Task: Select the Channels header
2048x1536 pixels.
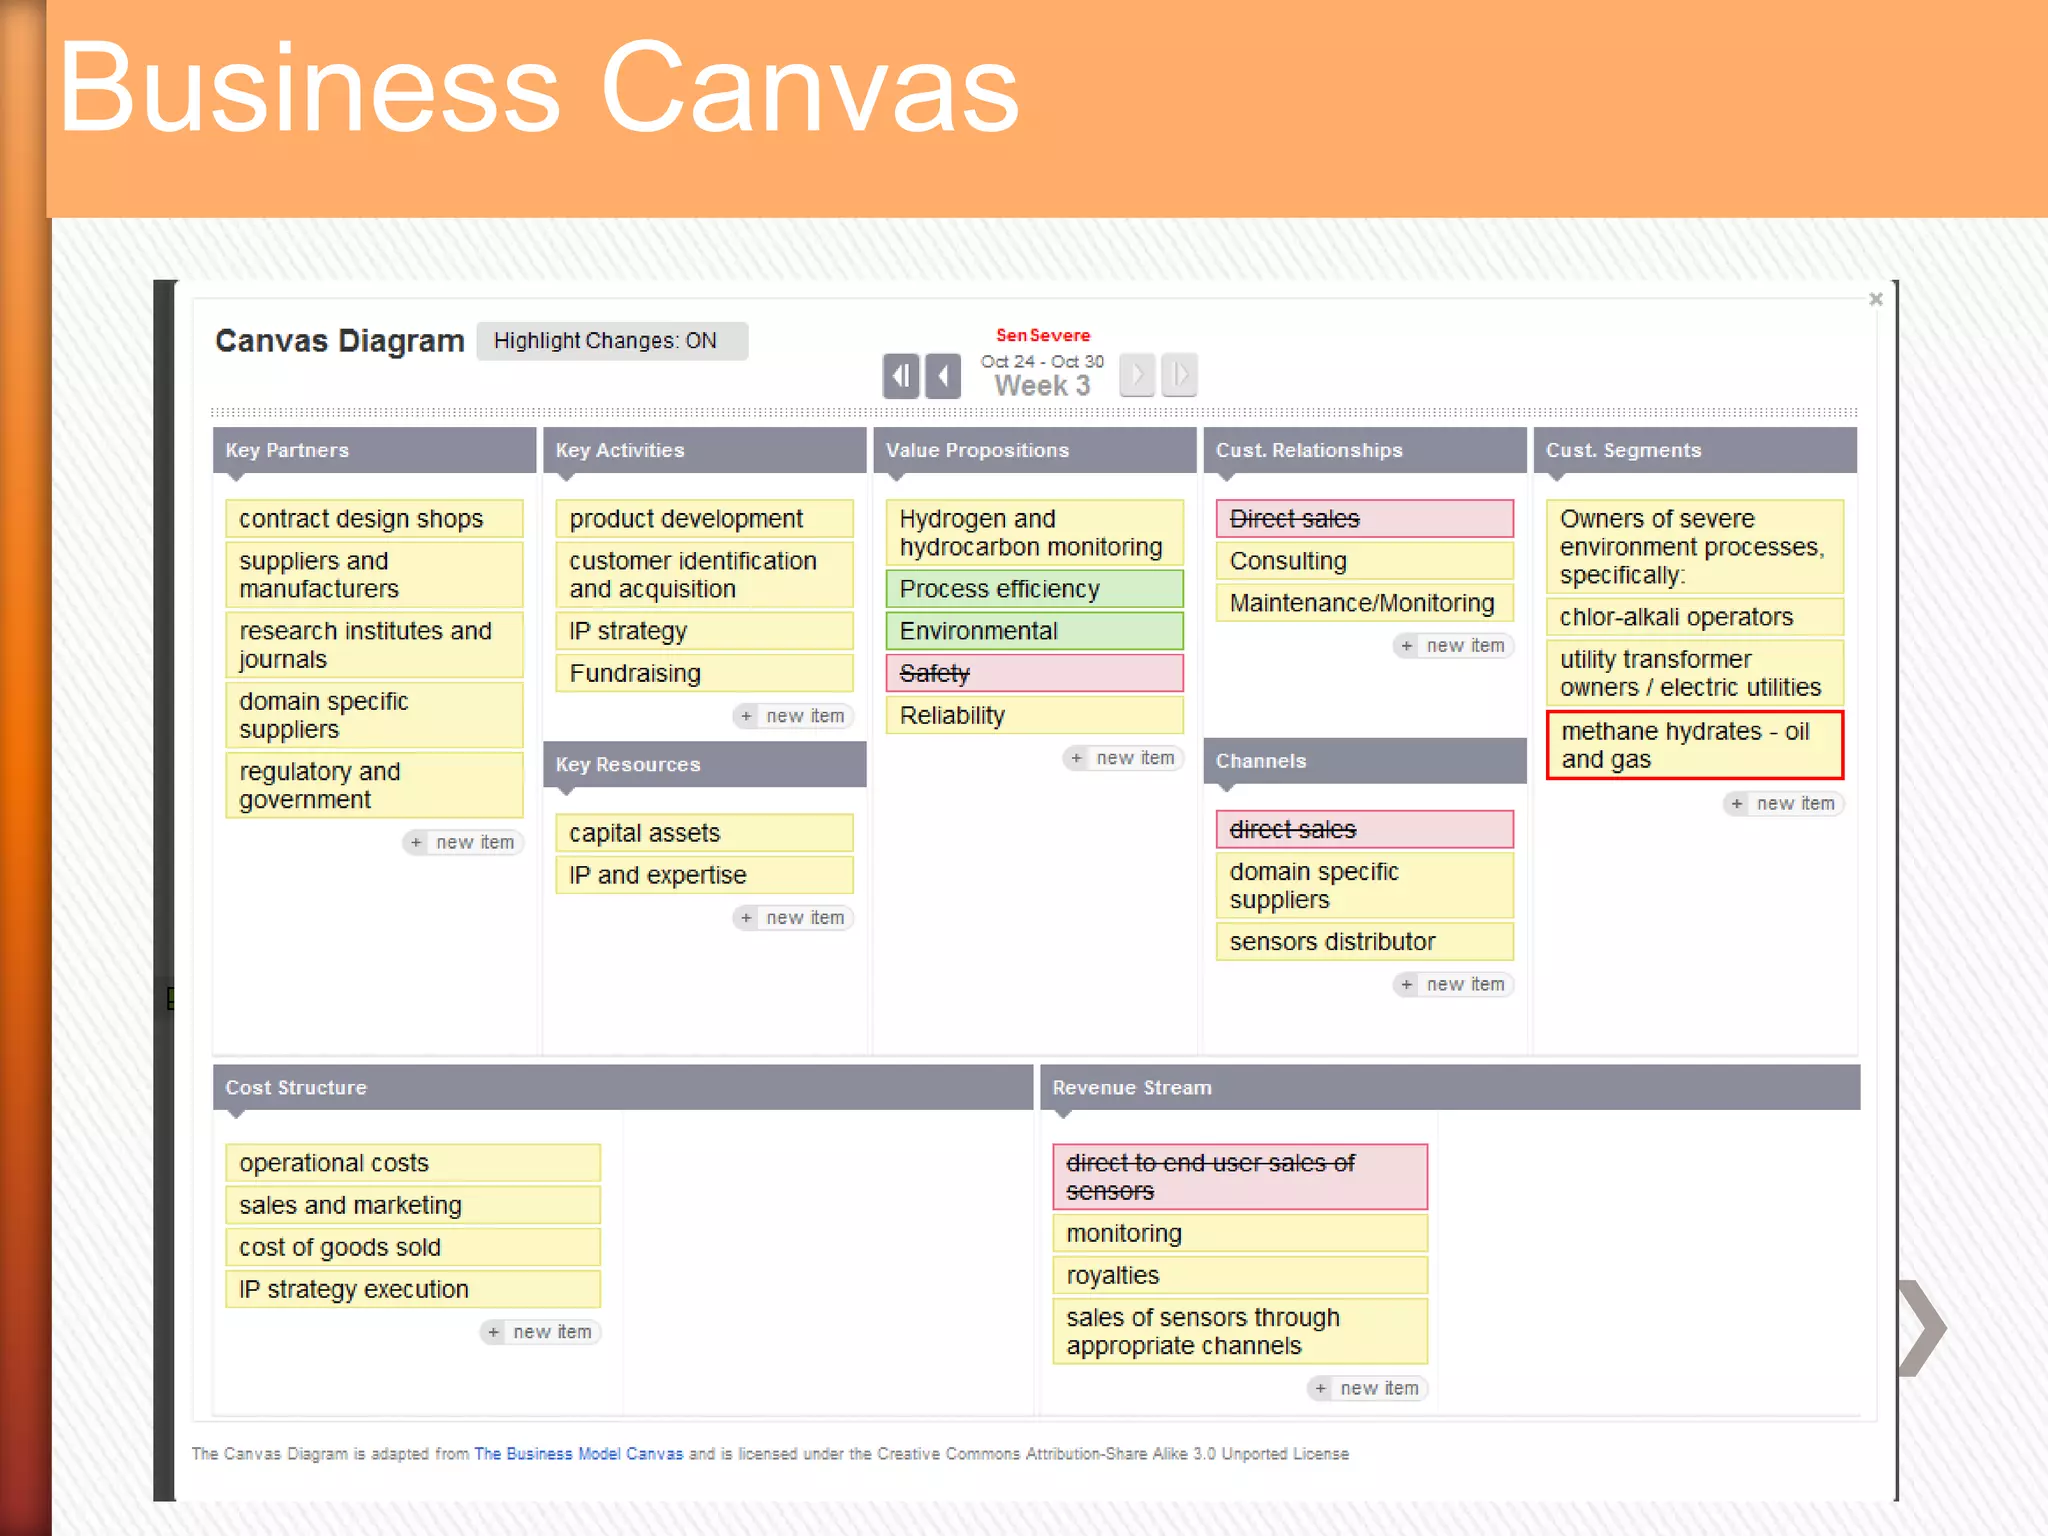Action: [1365, 761]
